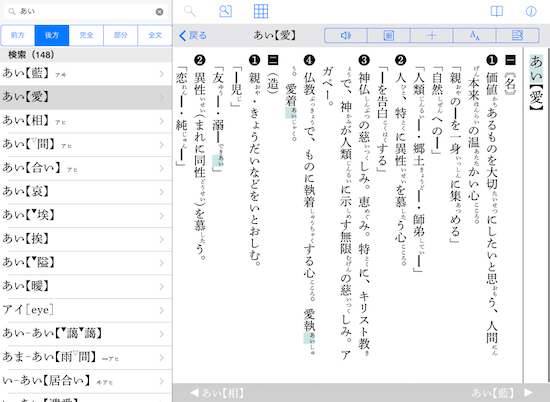The height and width of the screenshot is (402, 550).
Task: Add bookmark with the plus icon
Action: (x=432, y=35)
